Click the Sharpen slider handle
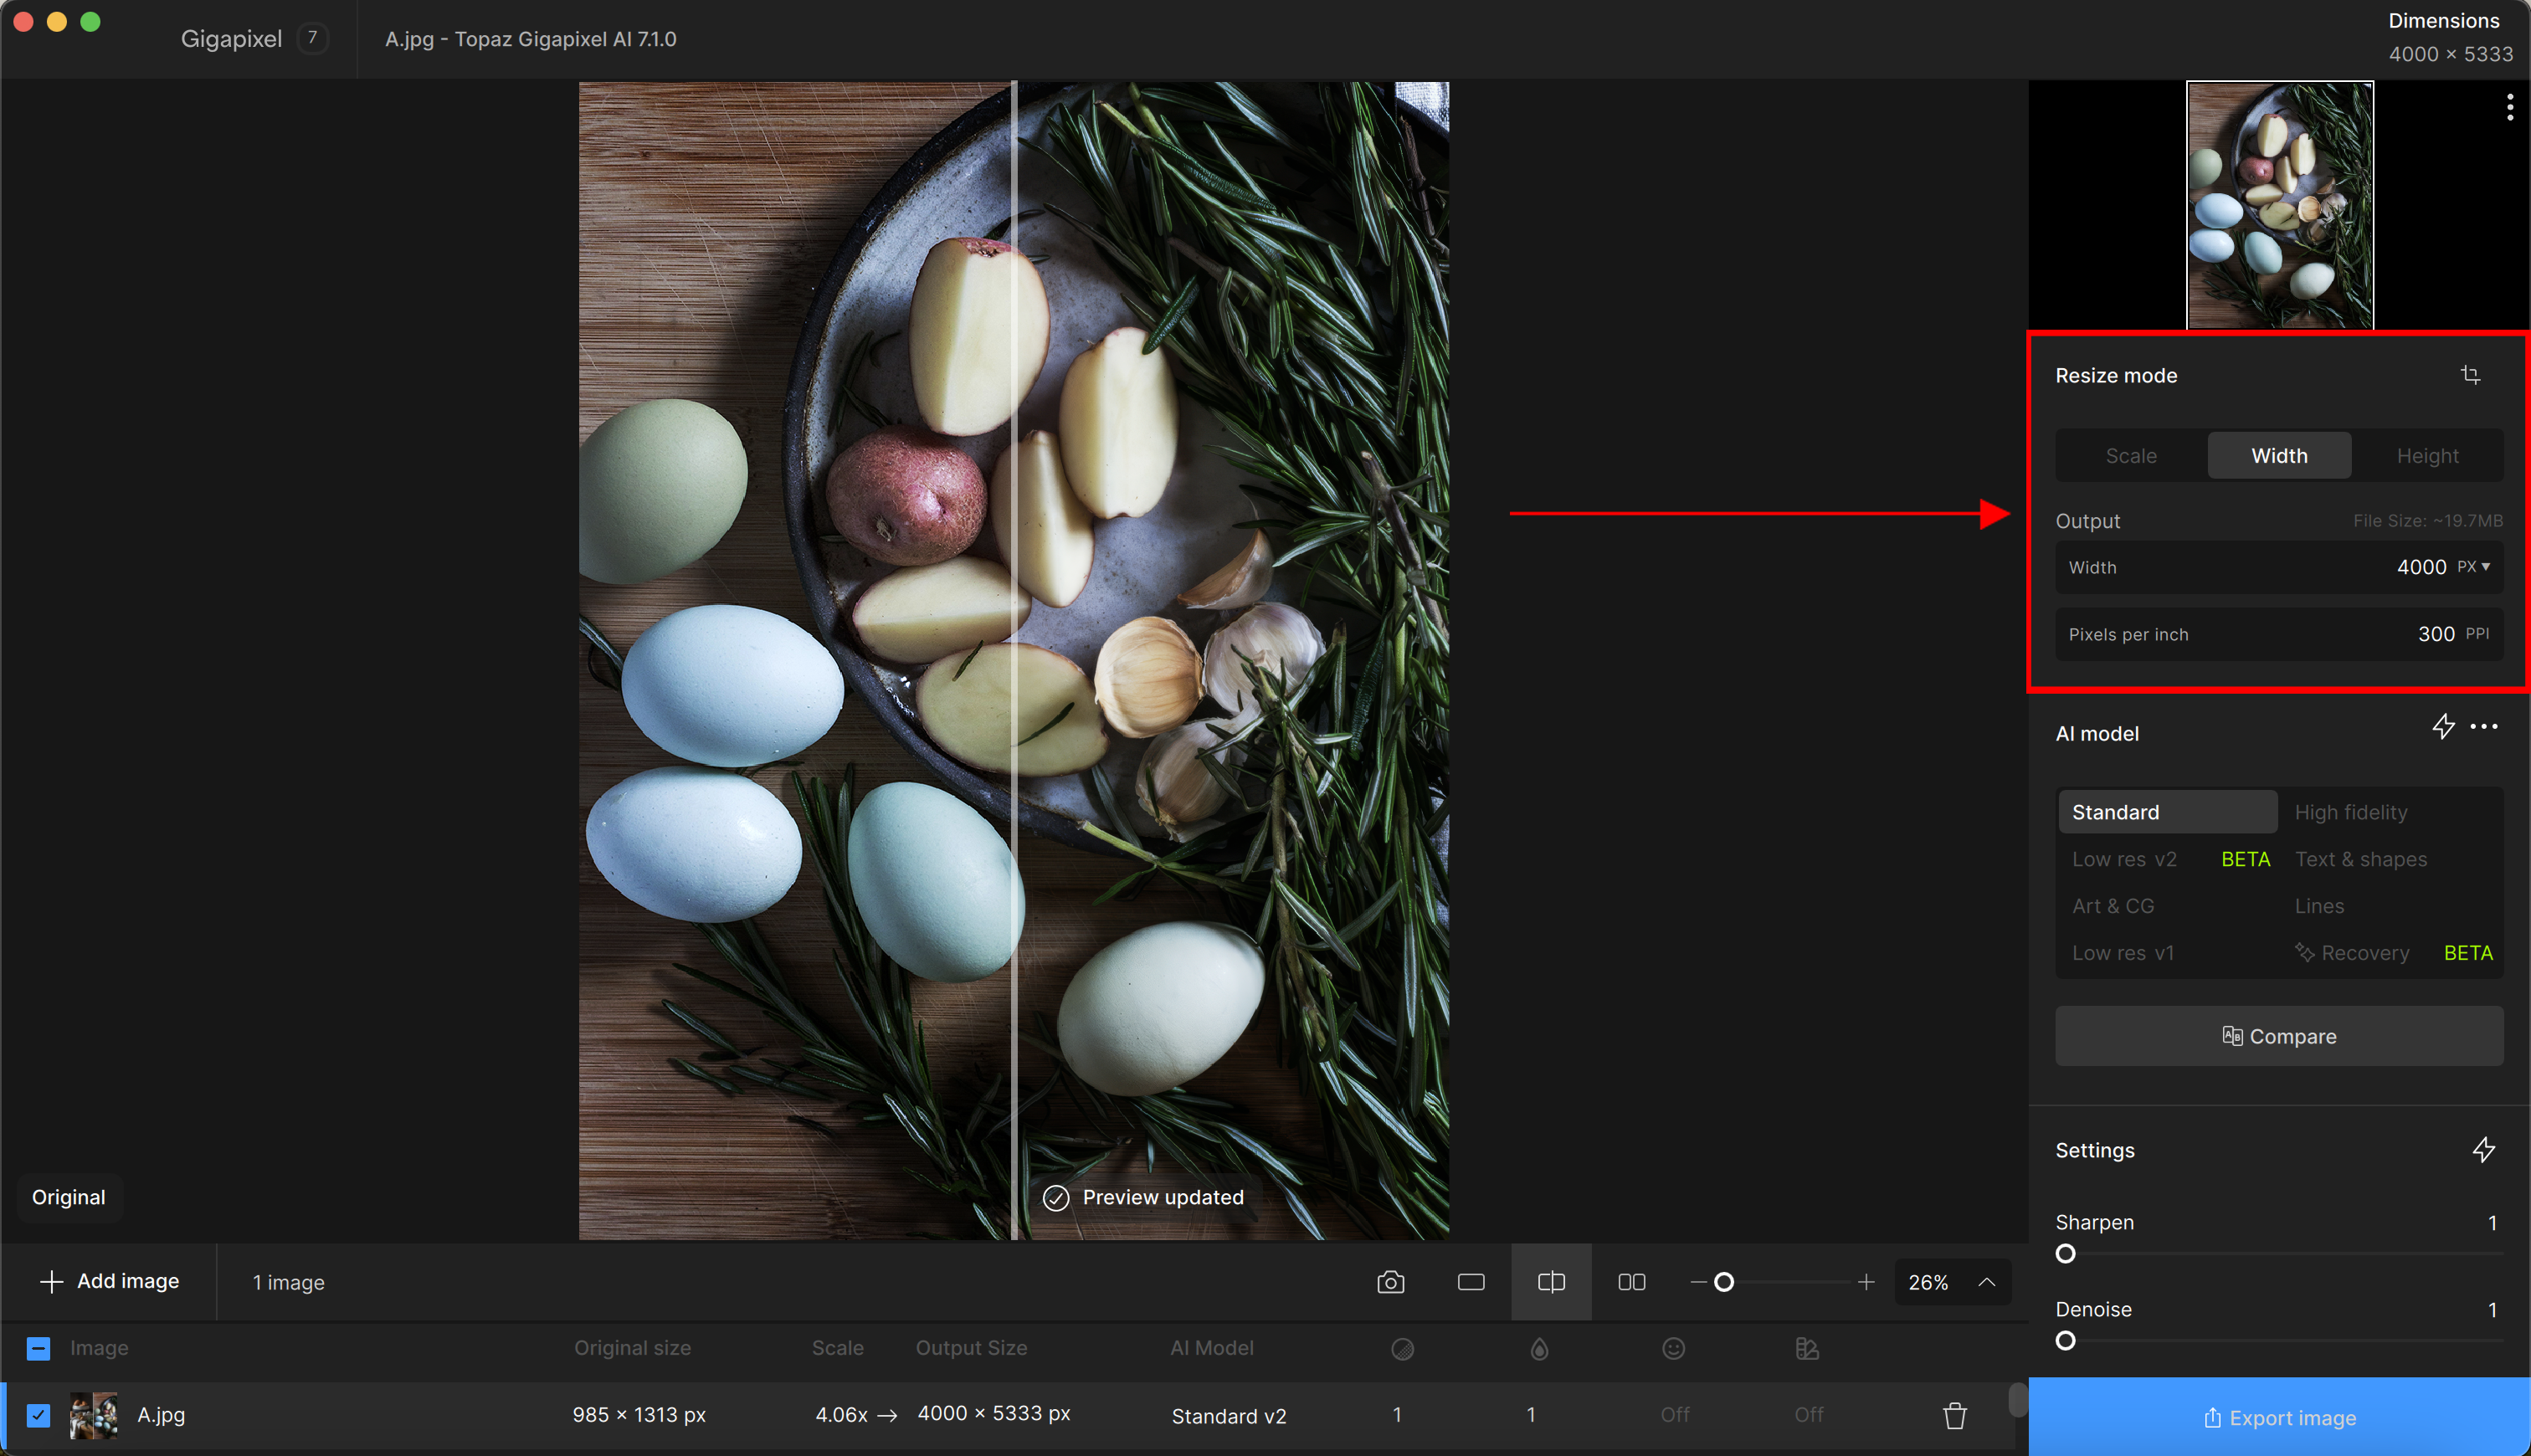The height and width of the screenshot is (1456, 2531). tap(2065, 1254)
